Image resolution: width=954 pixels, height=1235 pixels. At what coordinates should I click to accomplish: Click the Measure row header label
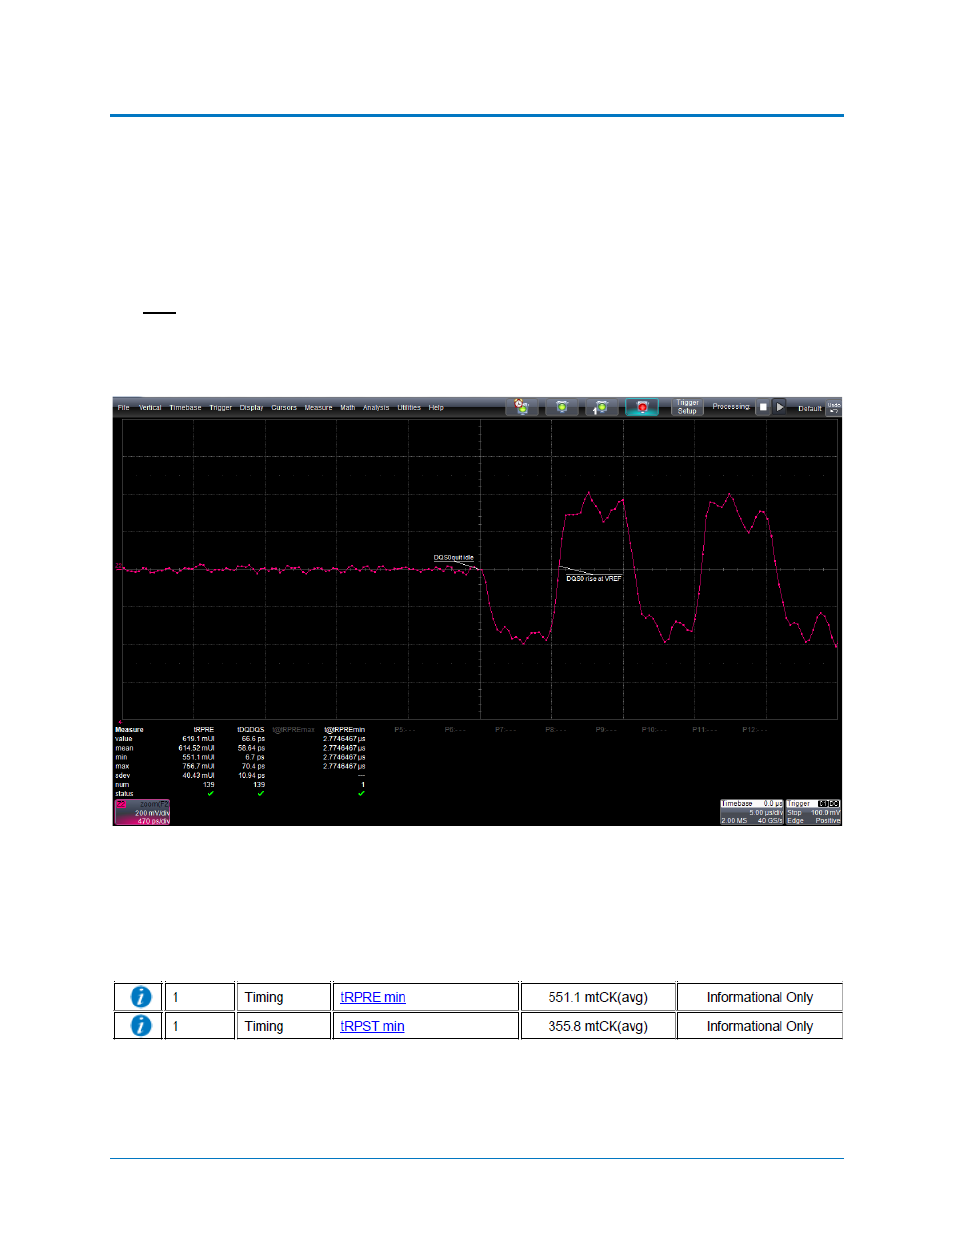click(129, 730)
